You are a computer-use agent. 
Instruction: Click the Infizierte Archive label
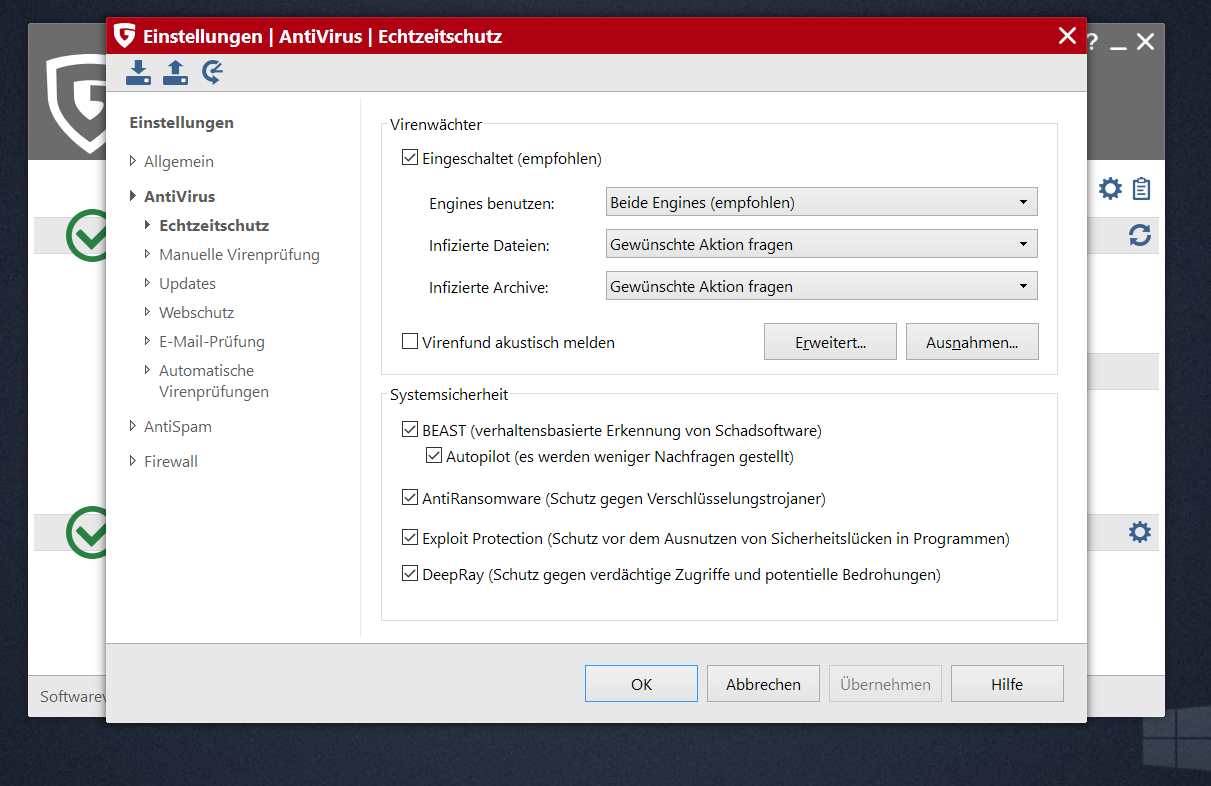(489, 287)
